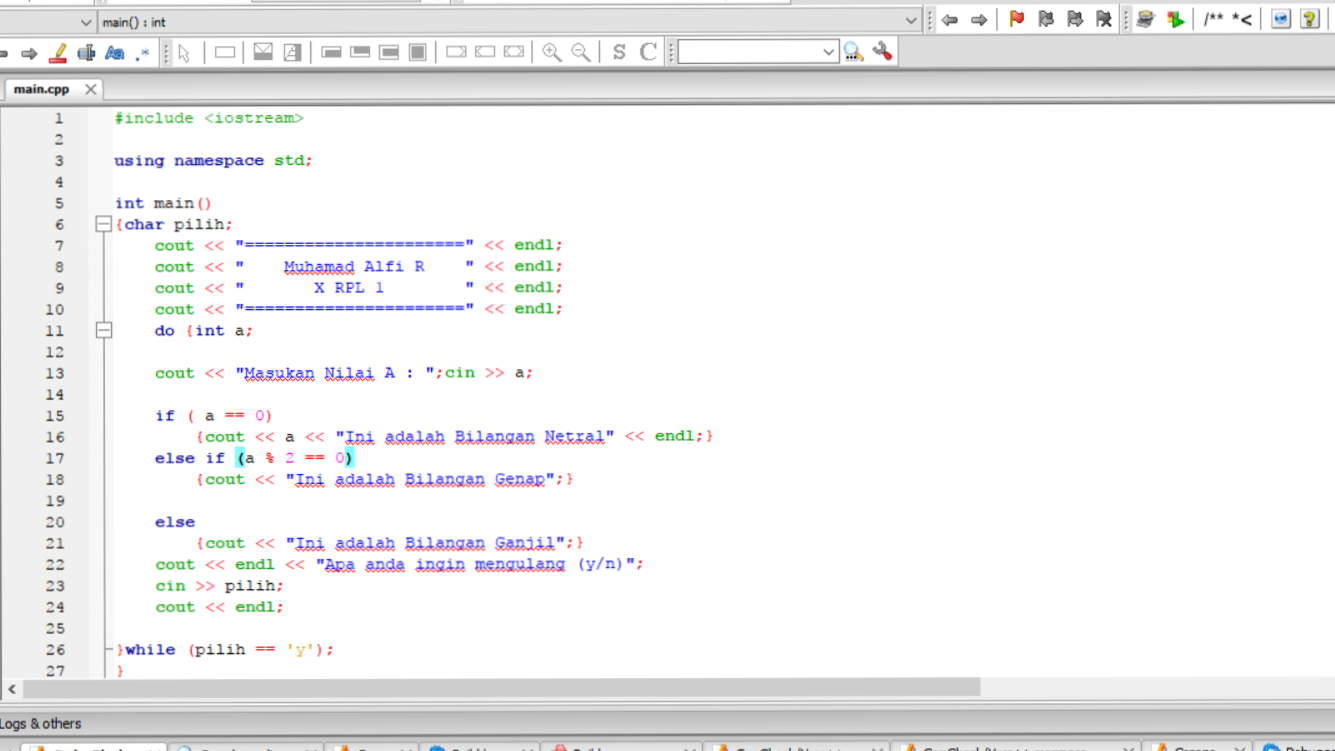The image size is (1335, 751).
Task: Insert a *< line comment
Action: [x=1242, y=19]
